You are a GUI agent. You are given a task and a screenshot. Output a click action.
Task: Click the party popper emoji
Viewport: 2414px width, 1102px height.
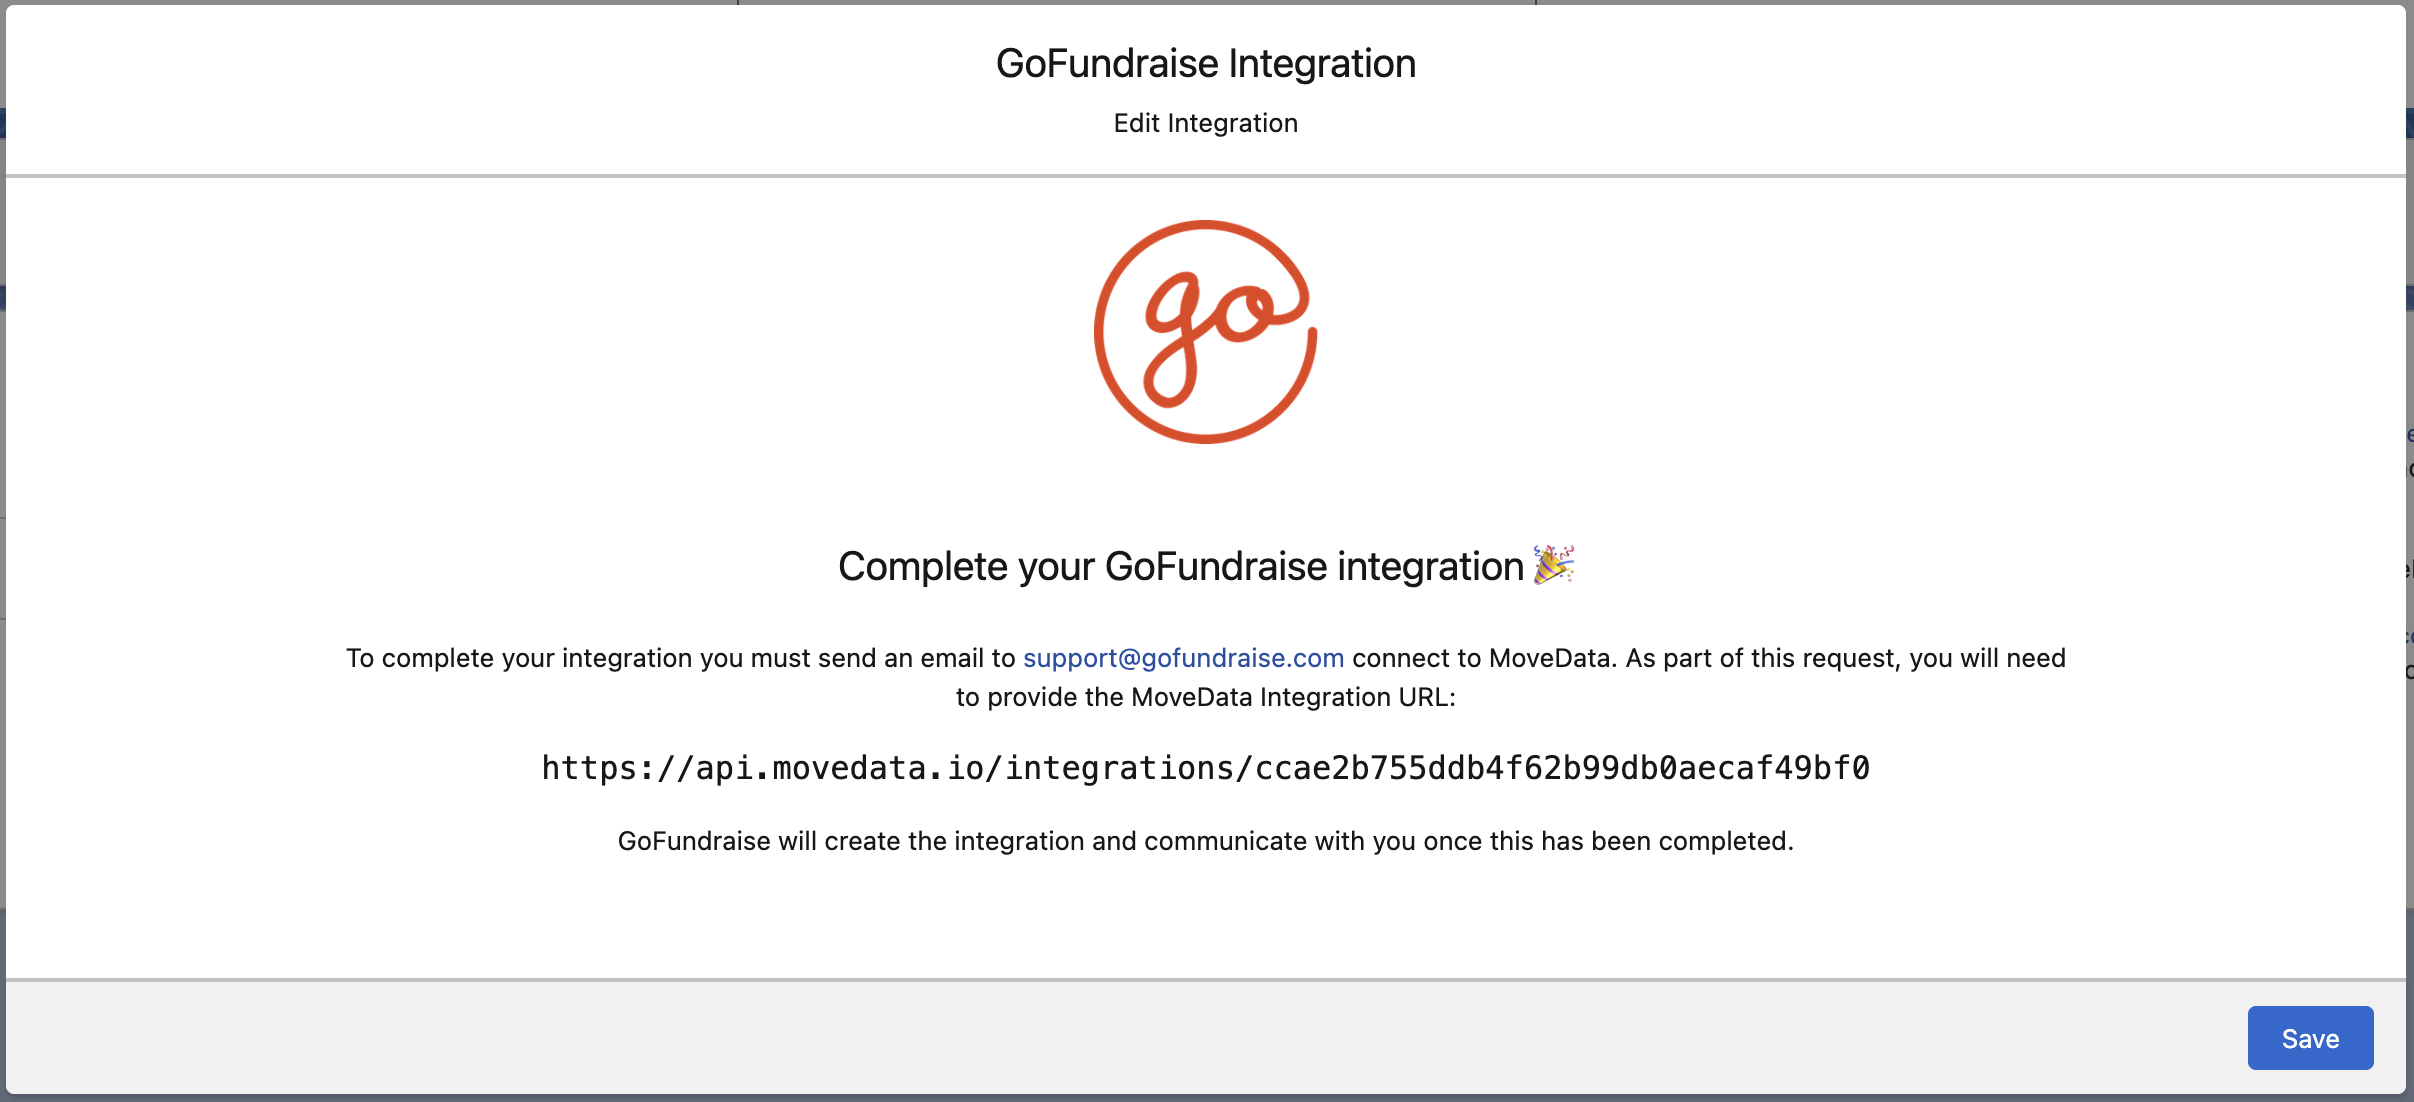pyautogui.click(x=1553, y=565)
